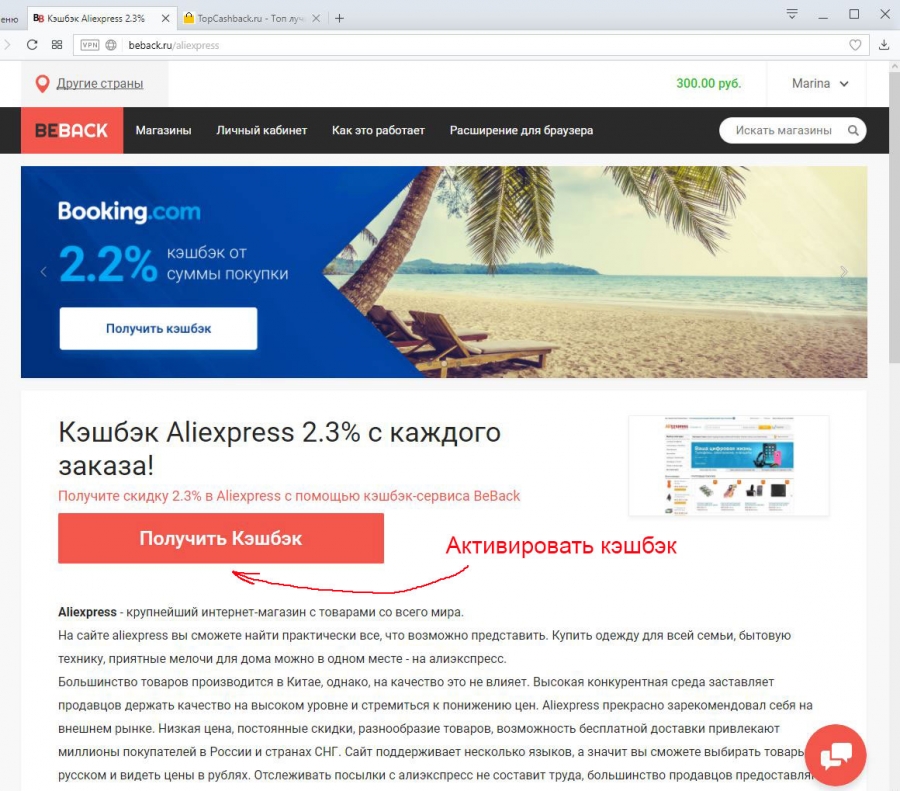This screenshot has width=900, height=791.
Task: Open the live chat bubble icon
Action: click(x=835, y=755)
